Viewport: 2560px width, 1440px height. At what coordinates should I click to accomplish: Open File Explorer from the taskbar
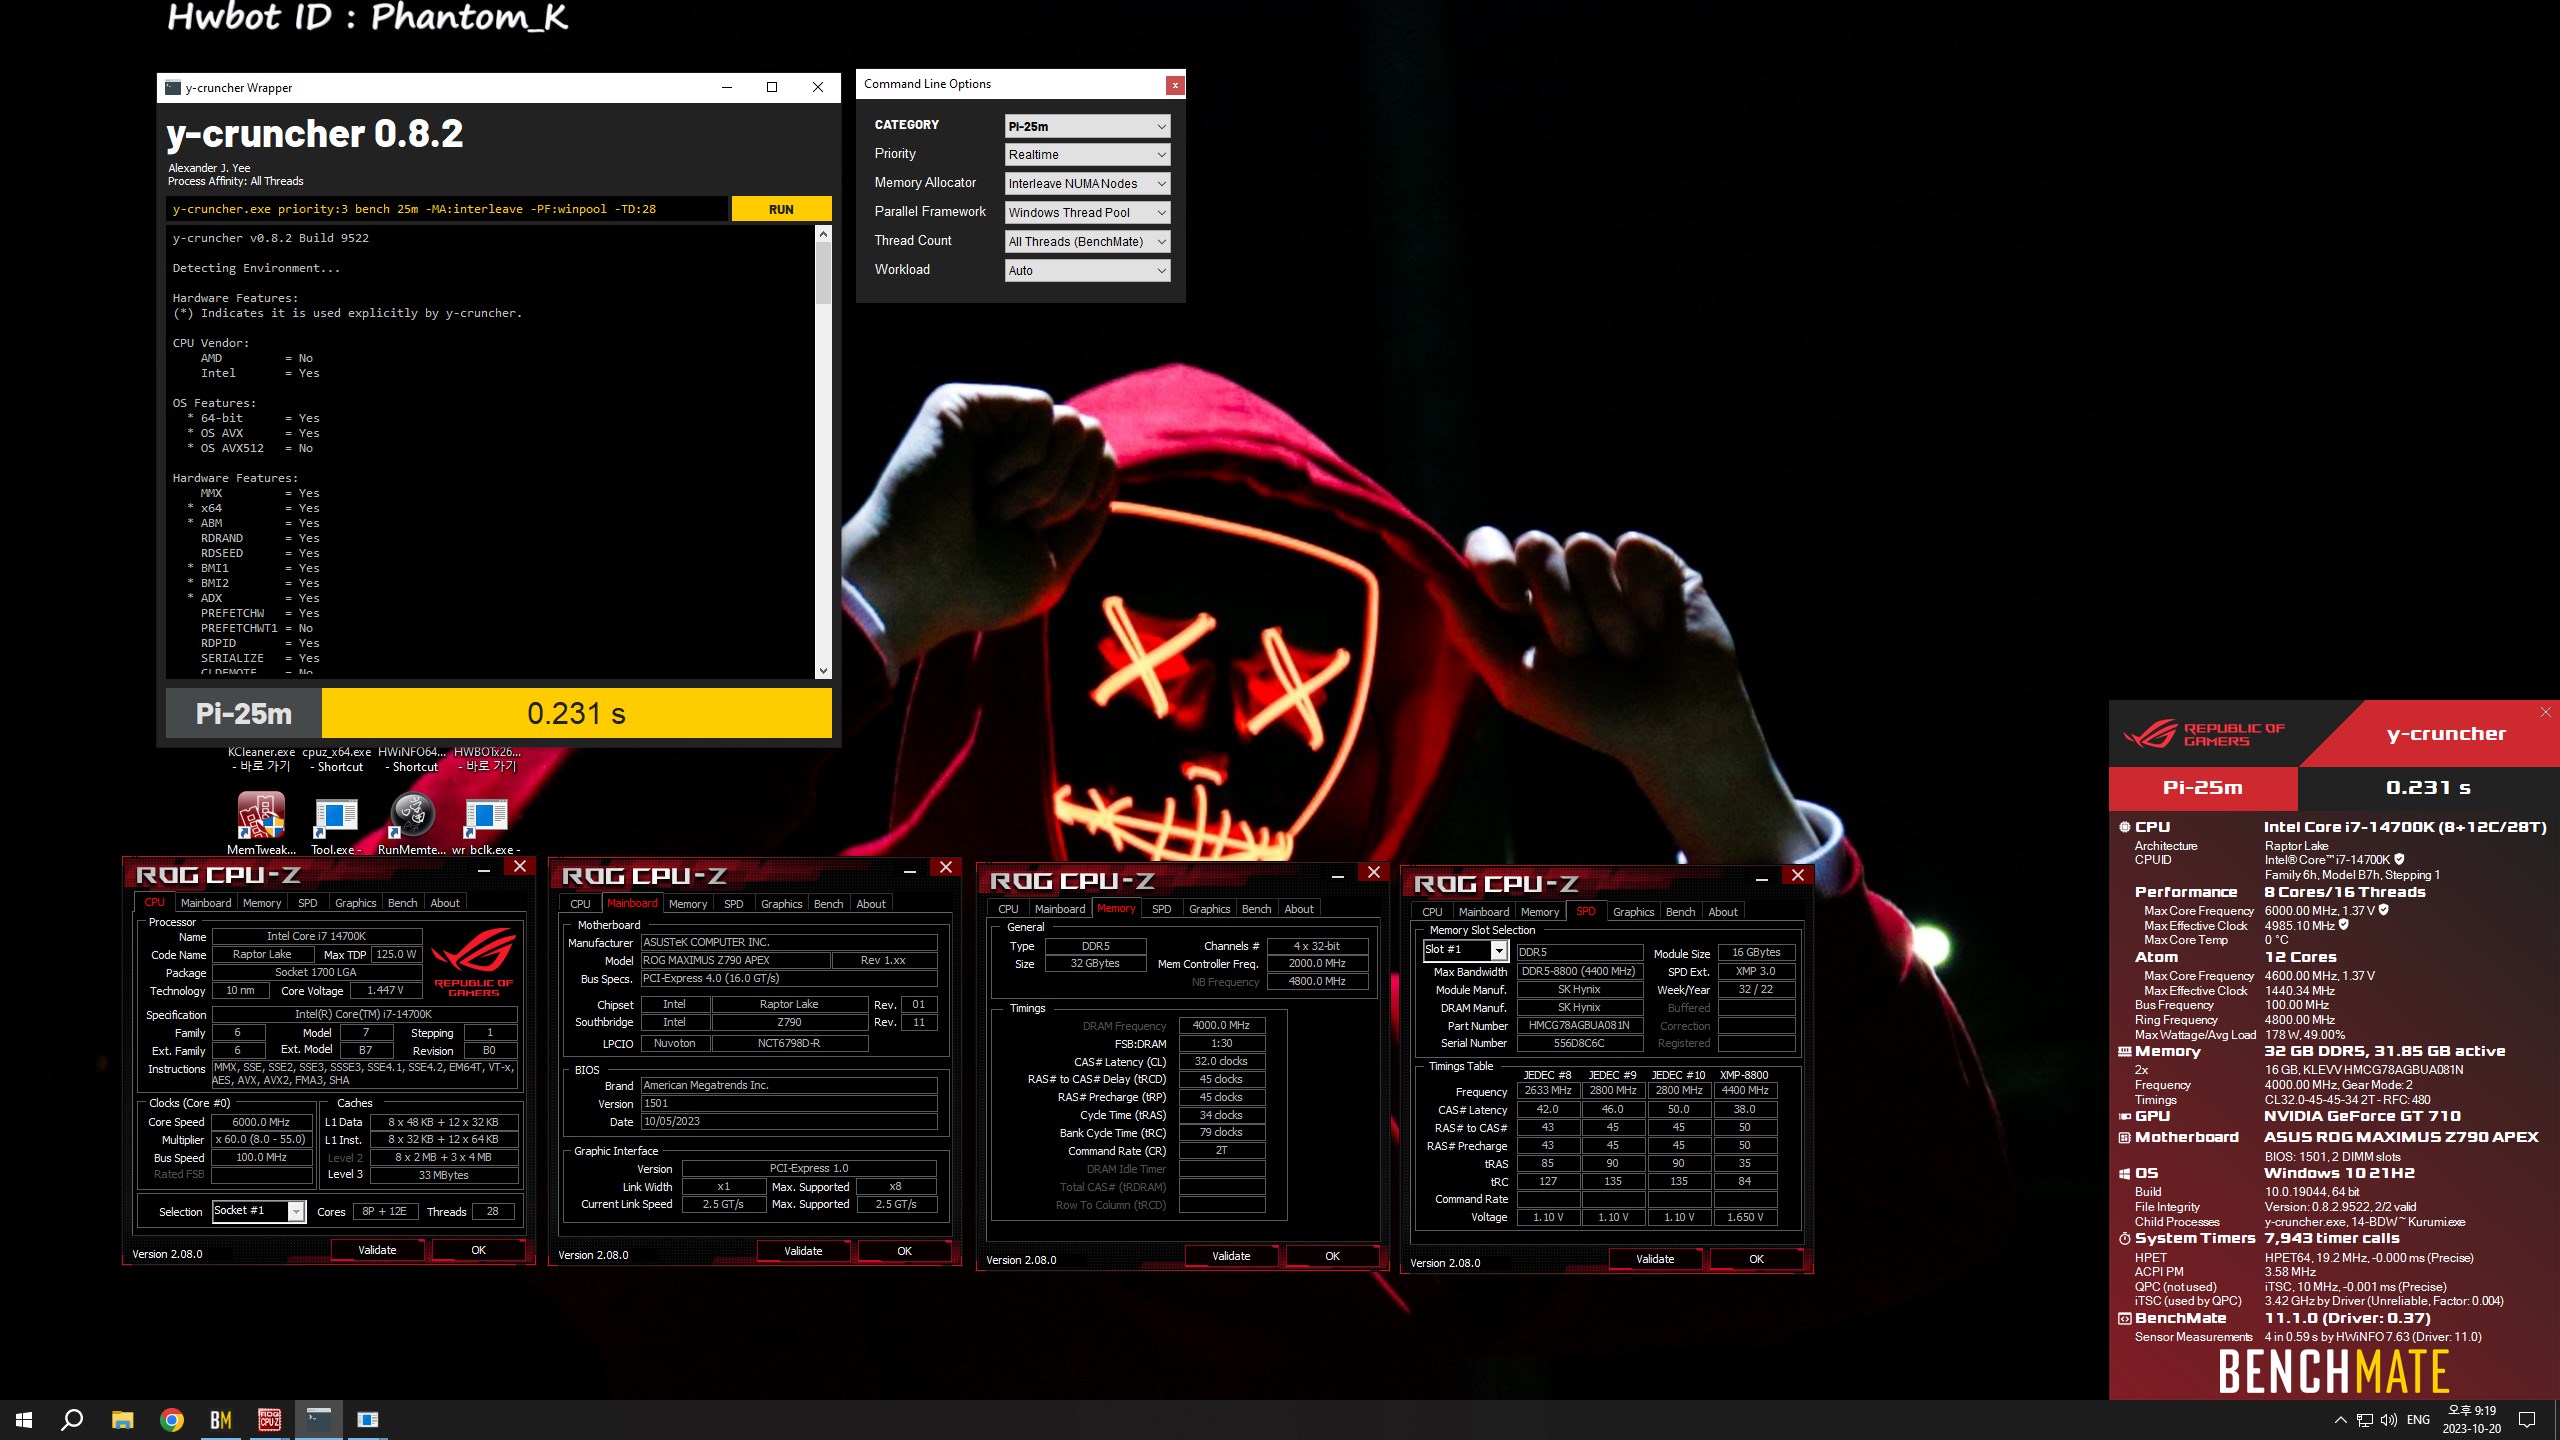click(122, 1420)
